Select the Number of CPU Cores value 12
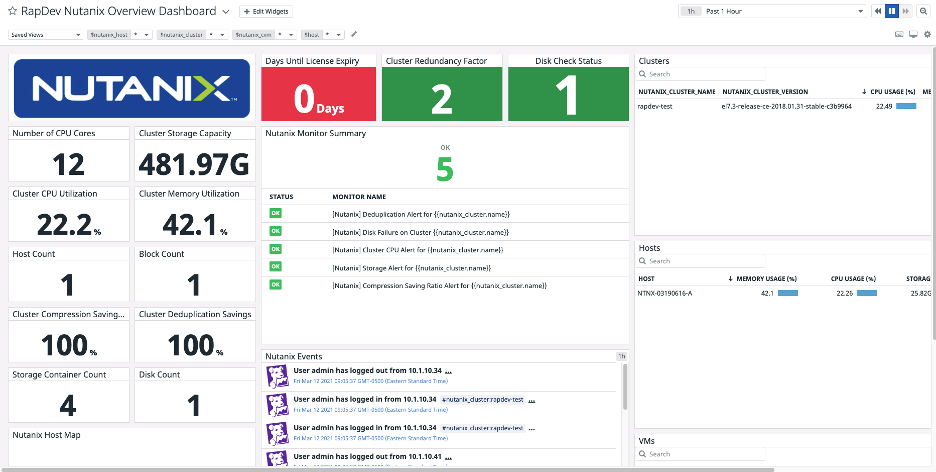Image resolution: width=936 pixels, height=472 pixels. (x=68, y=164)
